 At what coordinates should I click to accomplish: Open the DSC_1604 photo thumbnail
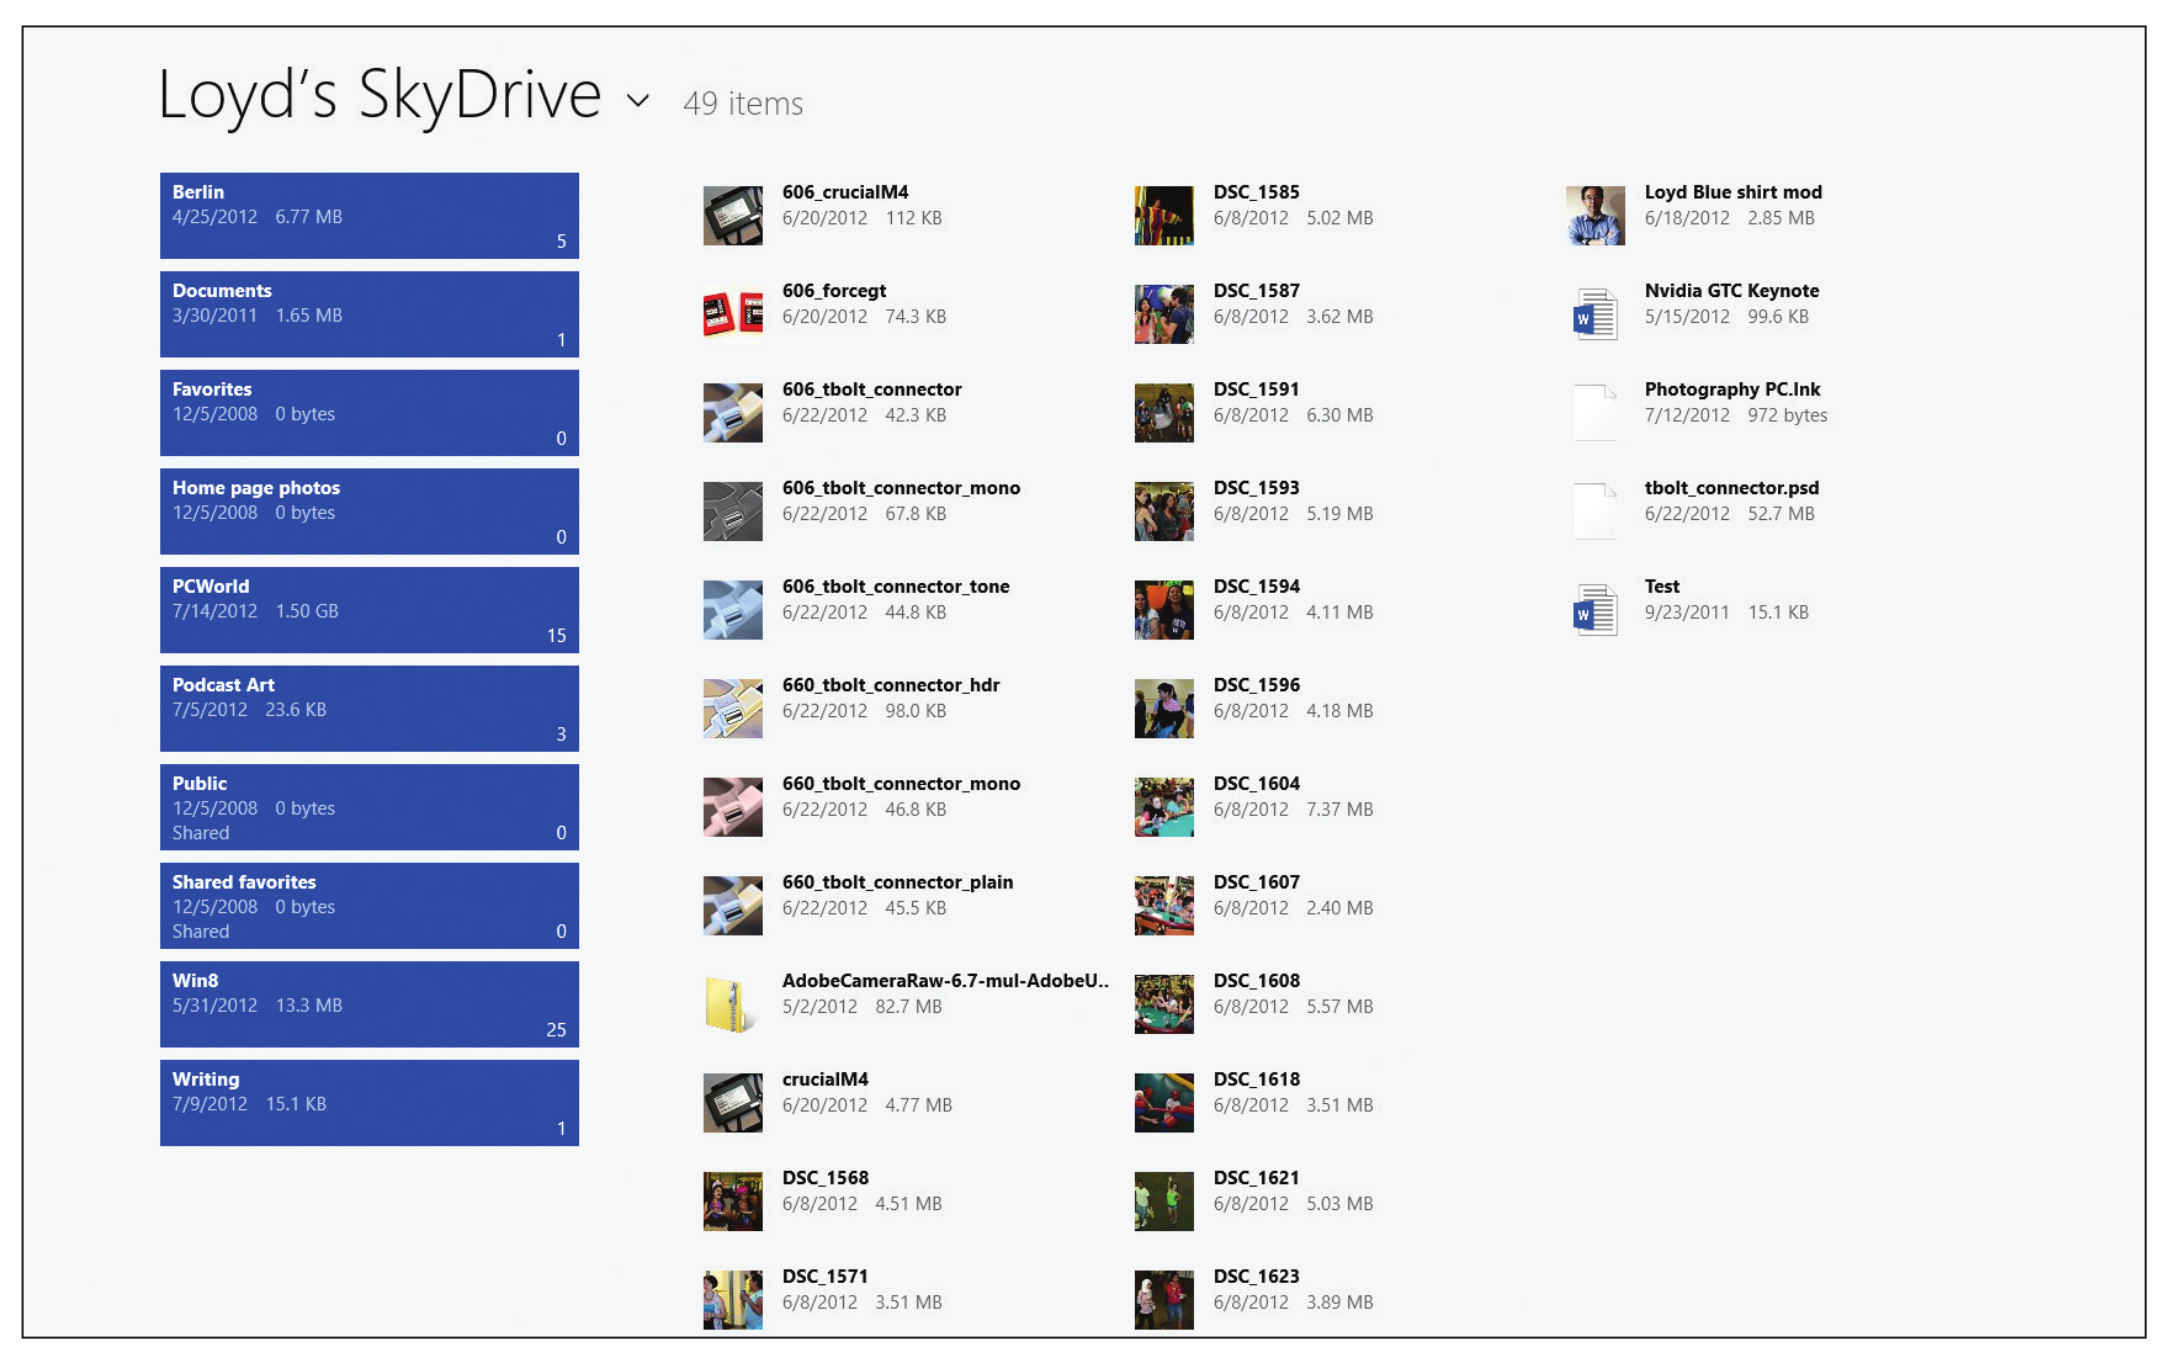tap(1164, 807)
